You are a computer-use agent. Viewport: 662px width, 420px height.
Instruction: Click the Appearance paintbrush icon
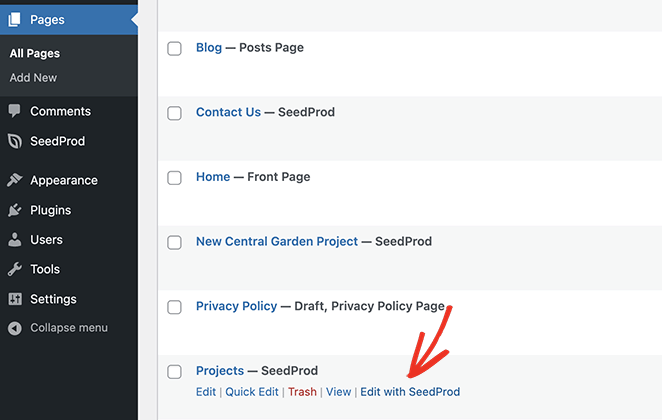[14, 181]
